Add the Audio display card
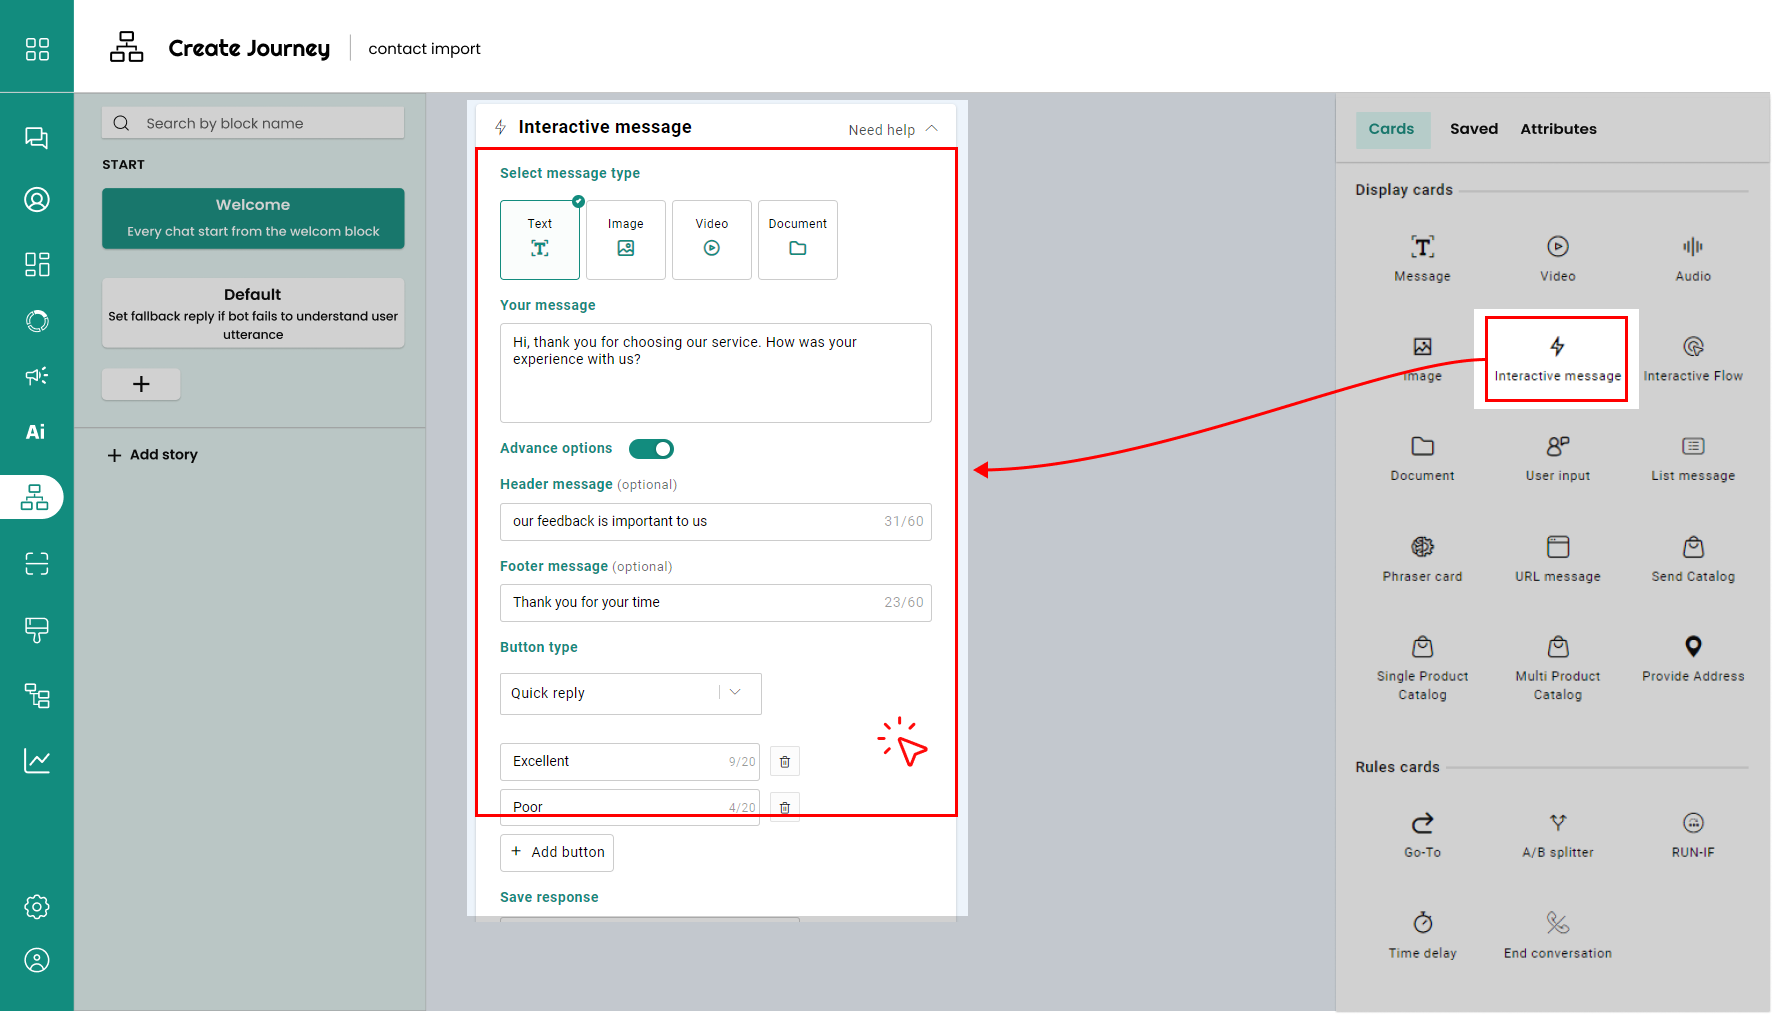 pos(1692,258)
